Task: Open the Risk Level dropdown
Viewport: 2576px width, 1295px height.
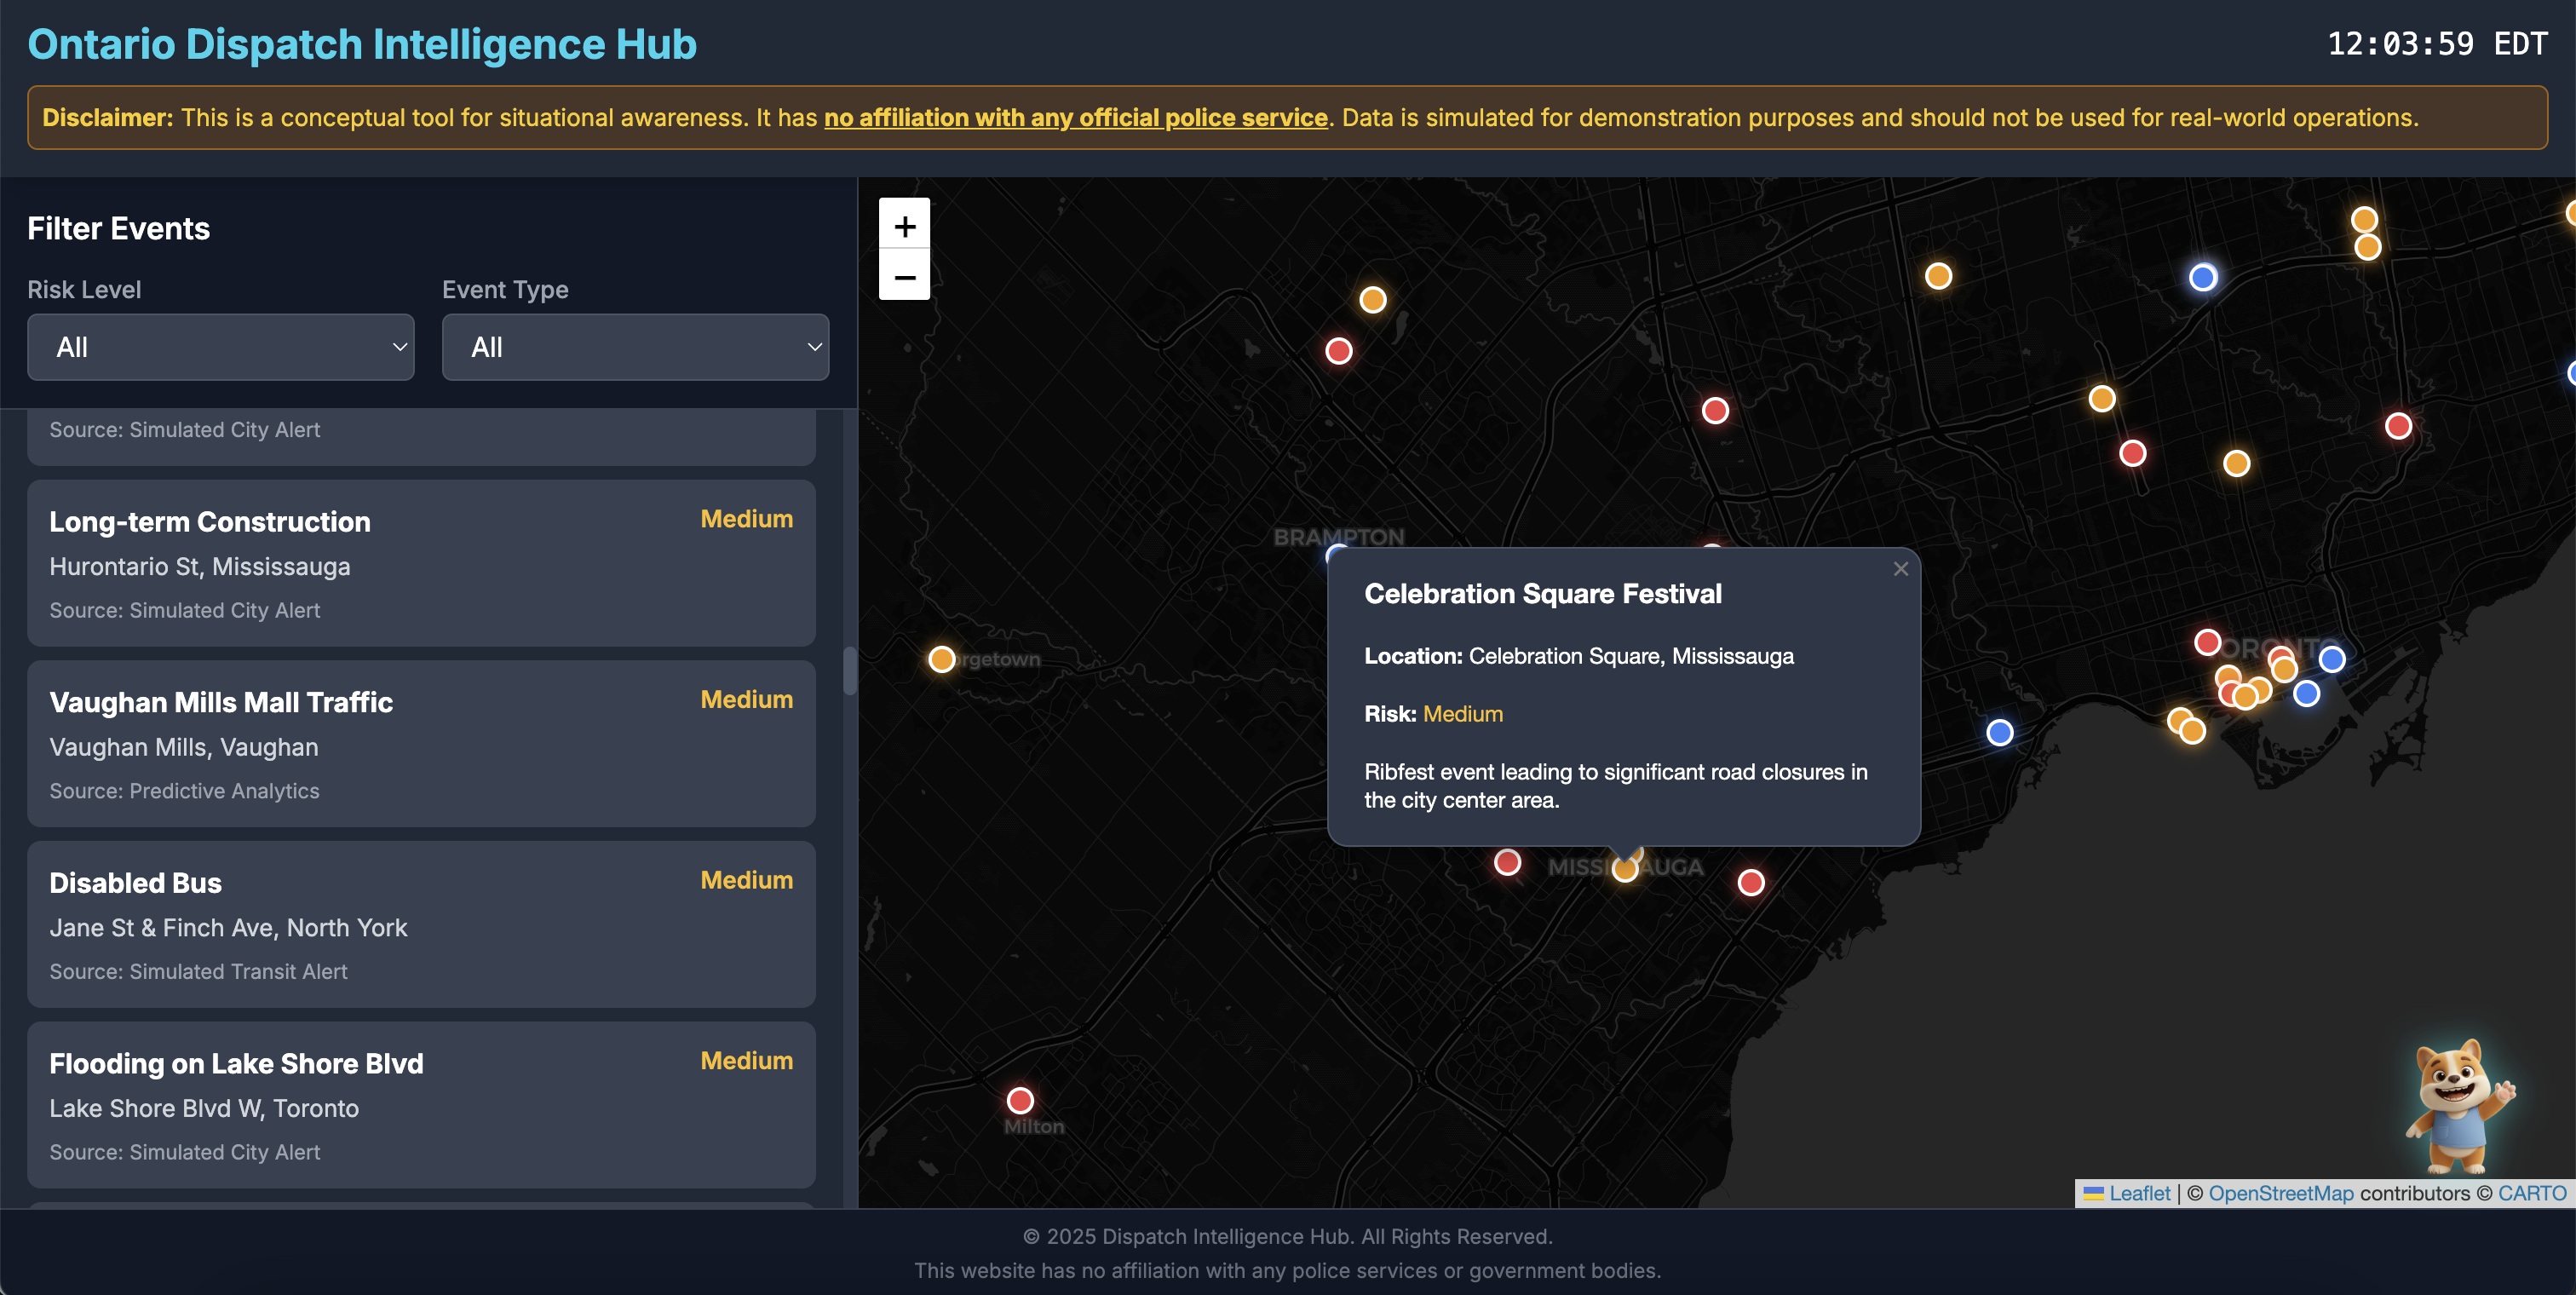Action: tap(221, 347)
